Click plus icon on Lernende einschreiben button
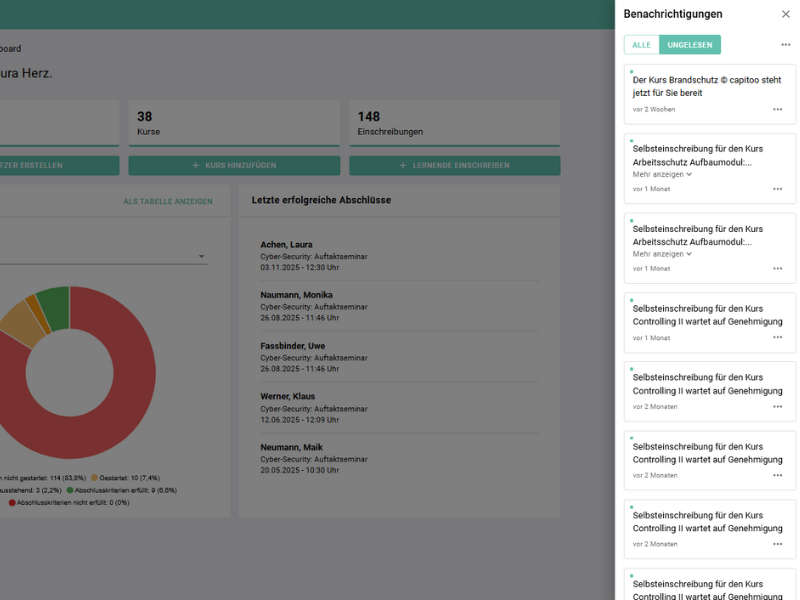The image size is (800, 600). [x=403, y=166]
